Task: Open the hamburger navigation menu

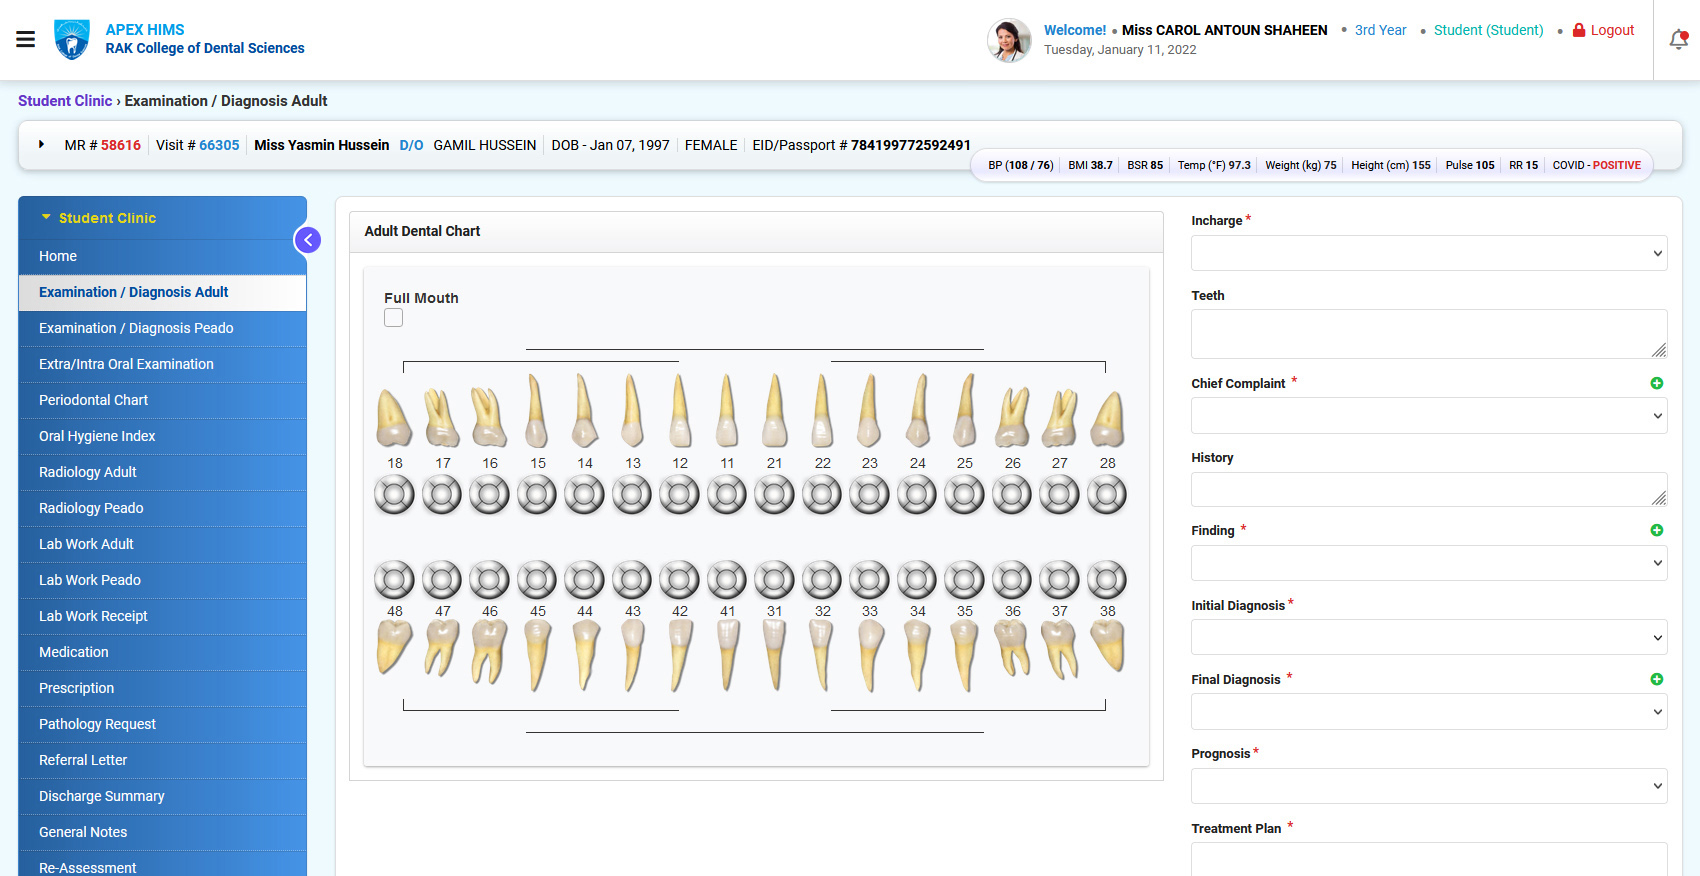Action: [26, 39]
